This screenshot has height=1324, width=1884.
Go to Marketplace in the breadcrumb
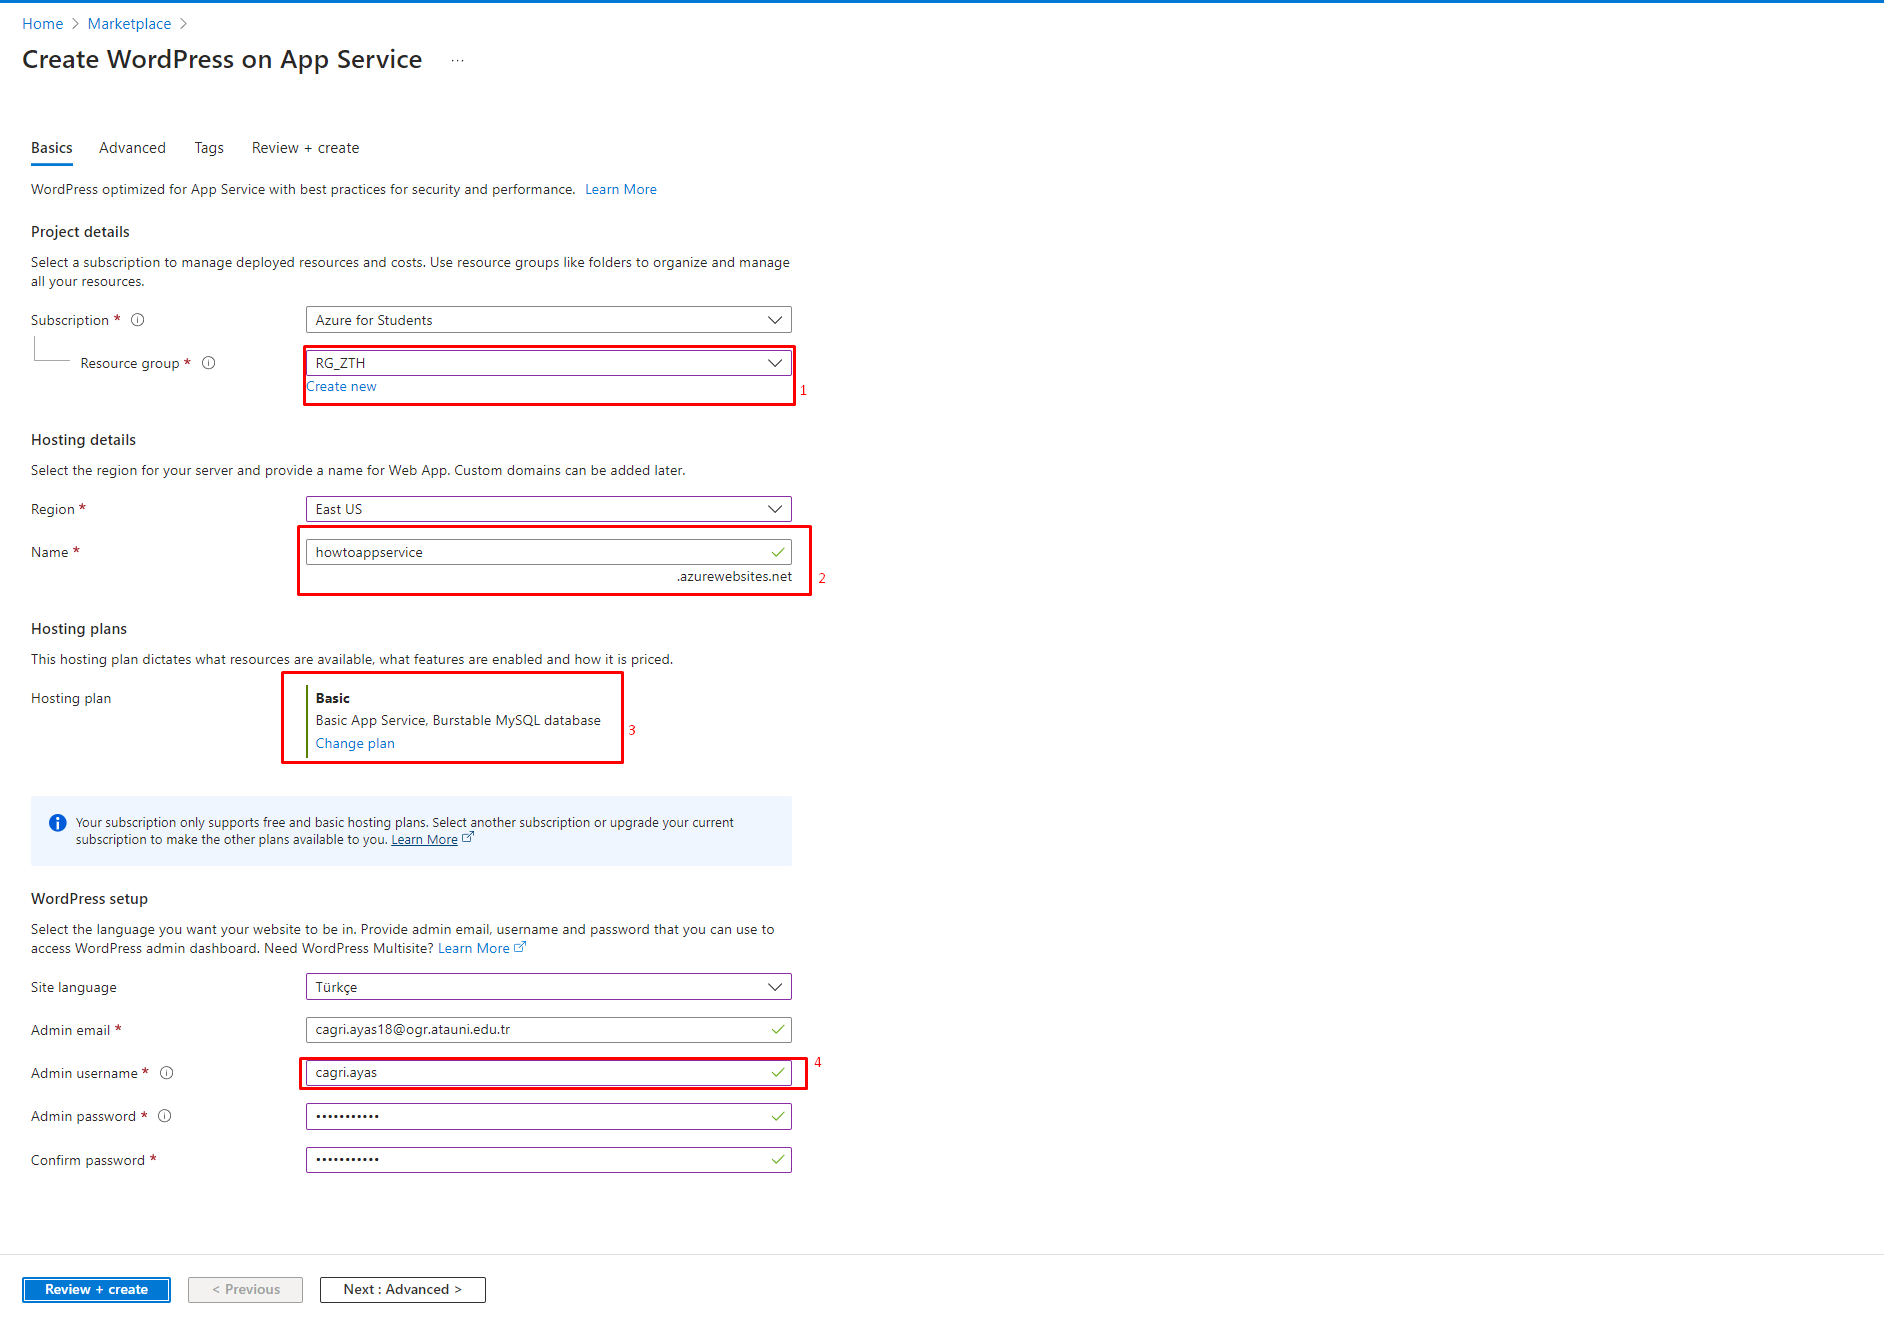point(129,24)
